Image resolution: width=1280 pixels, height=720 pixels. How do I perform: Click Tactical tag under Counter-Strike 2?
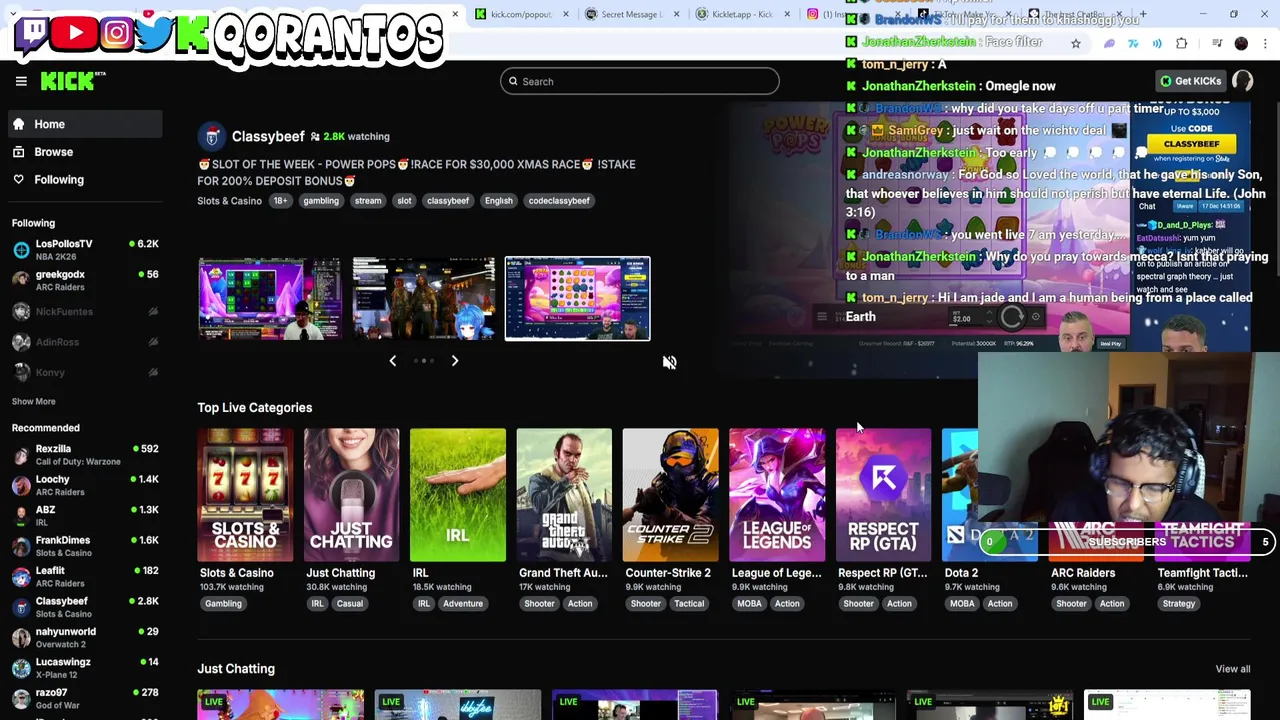click(688, 604)
